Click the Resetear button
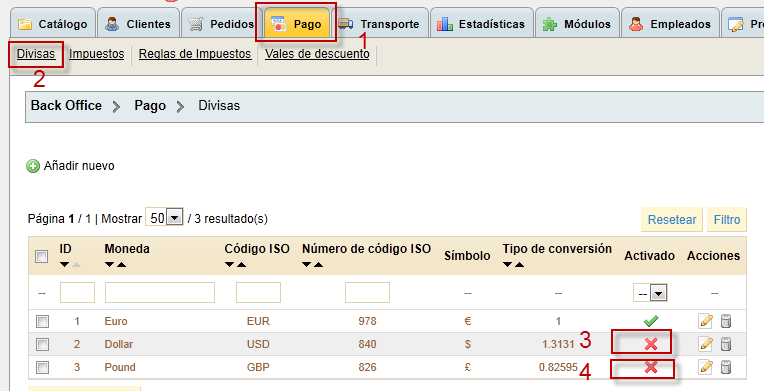764x391 pixels. pyautogui.click(x=671, y=219)
